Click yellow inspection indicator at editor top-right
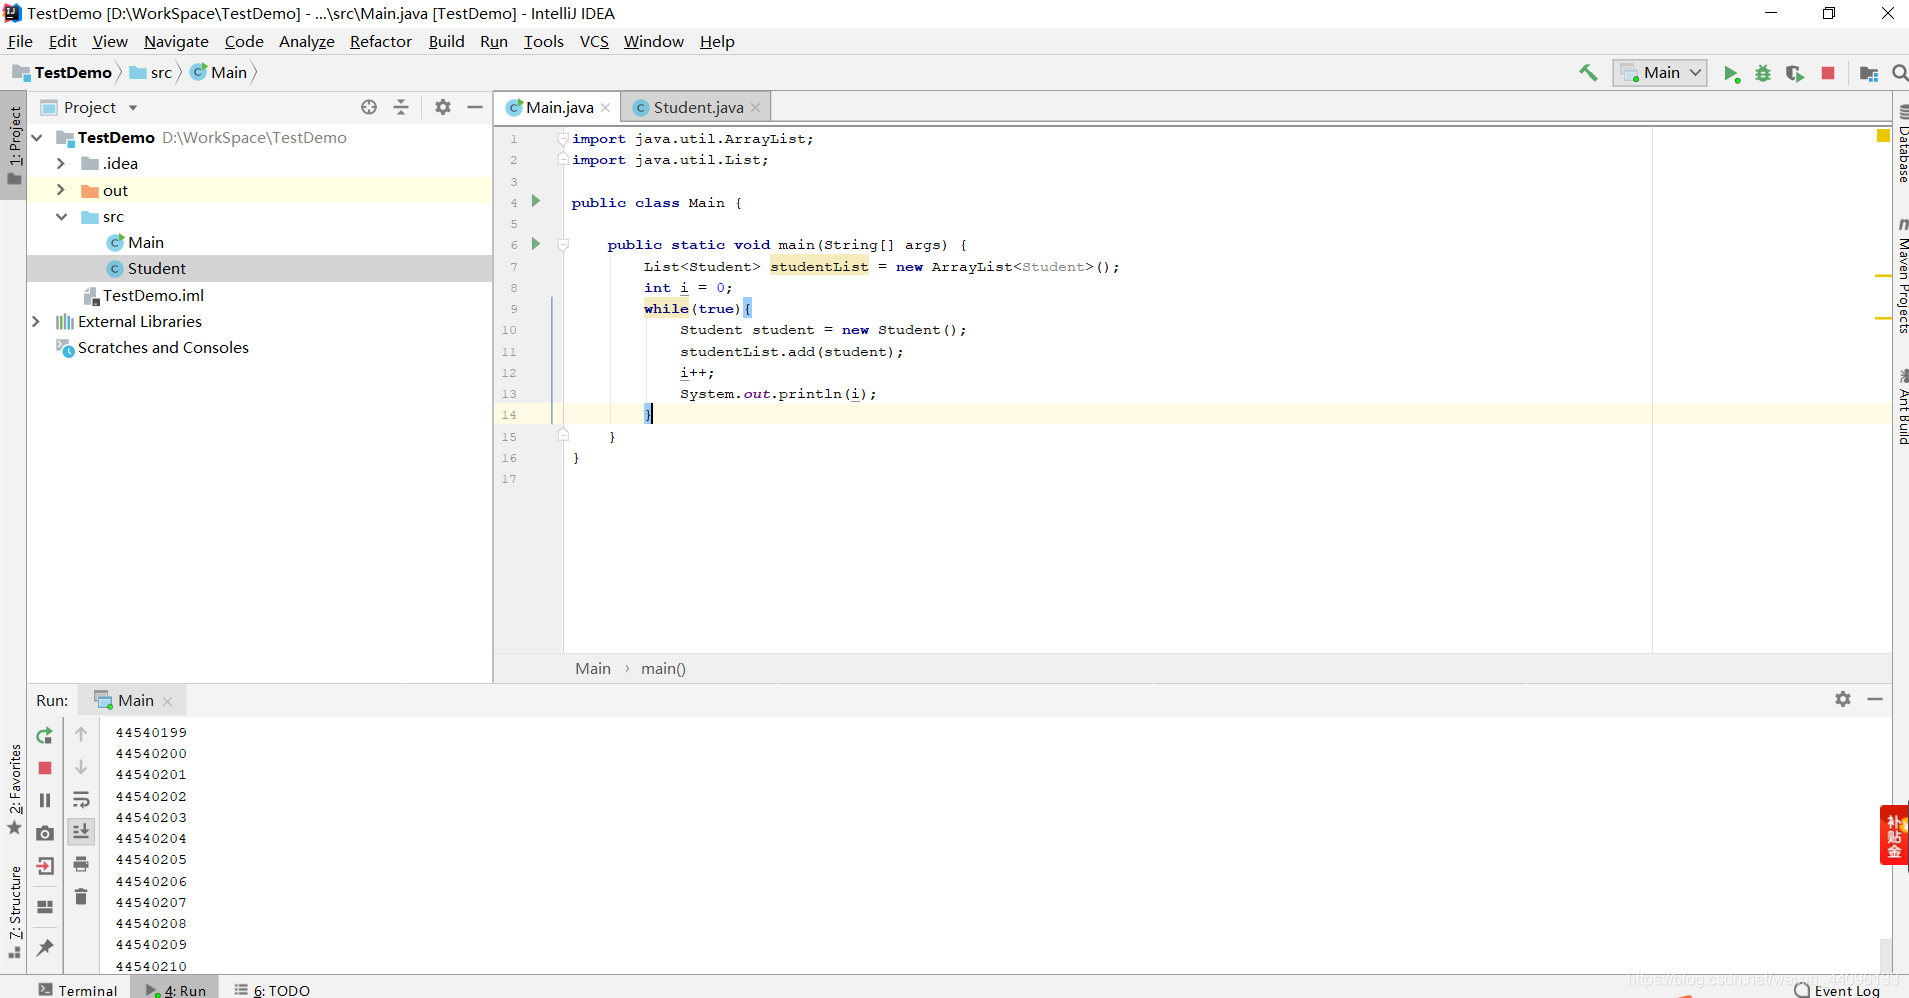 pyautogui.click(x=1883, y=136)
